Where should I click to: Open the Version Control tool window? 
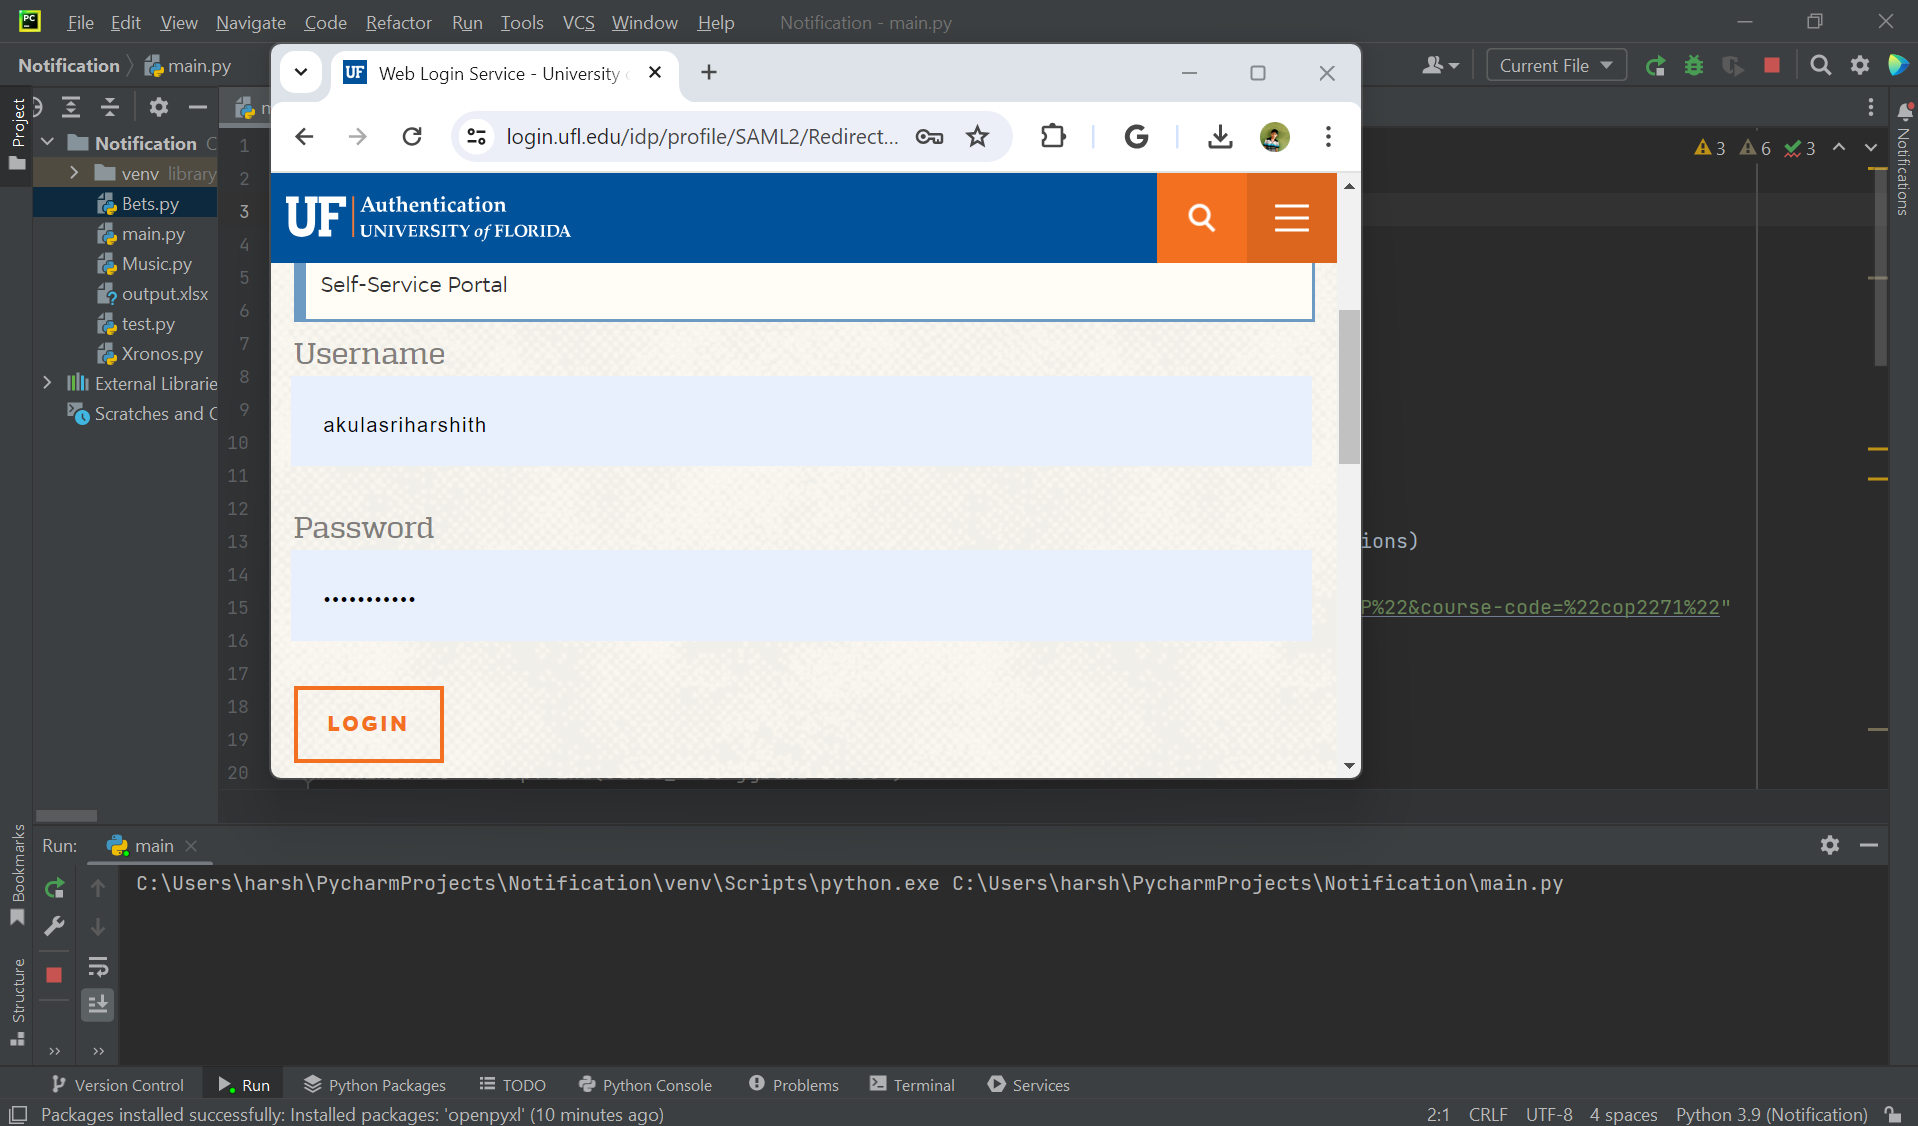[x=118, y=1085]
